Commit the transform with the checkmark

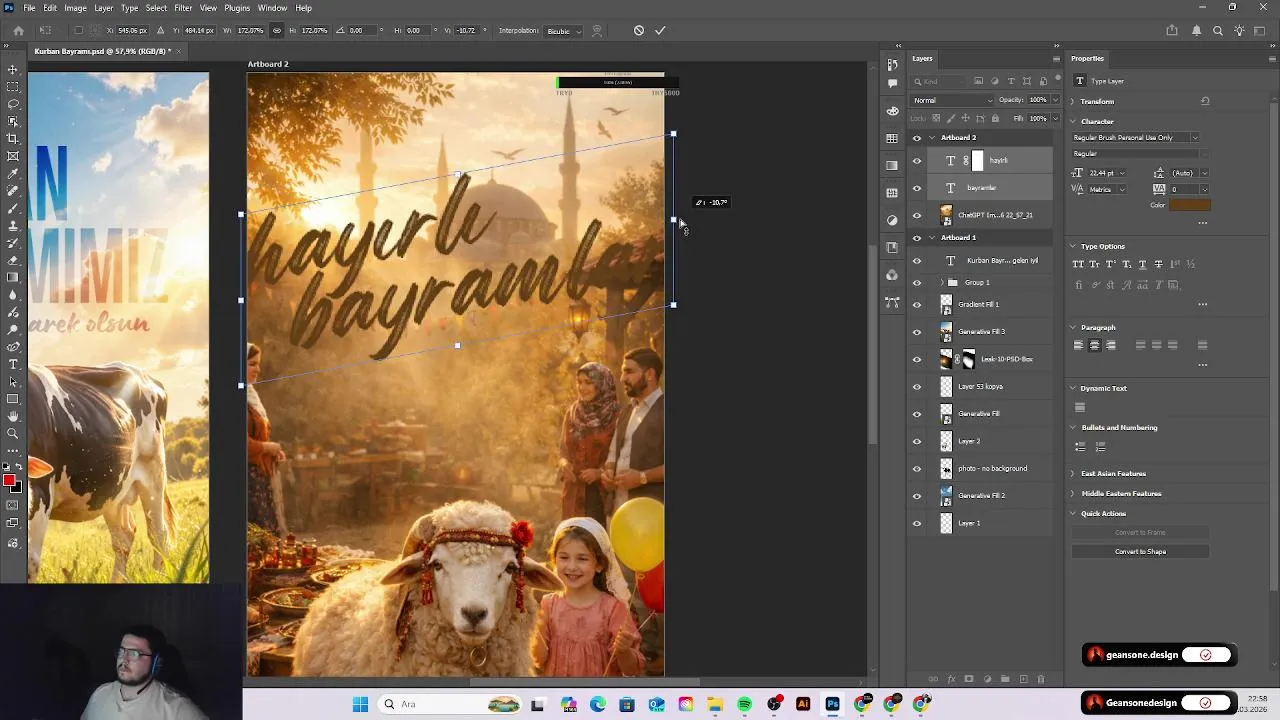[660, 31]
